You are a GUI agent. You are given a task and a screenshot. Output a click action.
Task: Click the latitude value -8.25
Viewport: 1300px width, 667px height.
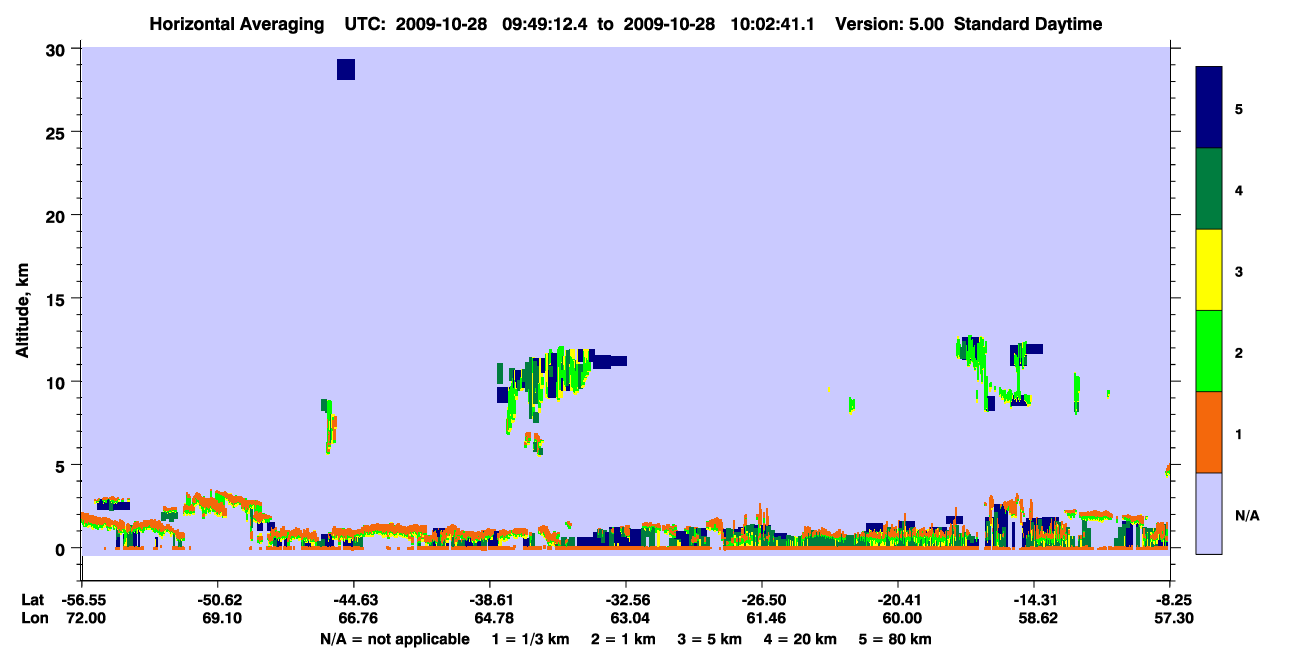(x=1172, y=600)
